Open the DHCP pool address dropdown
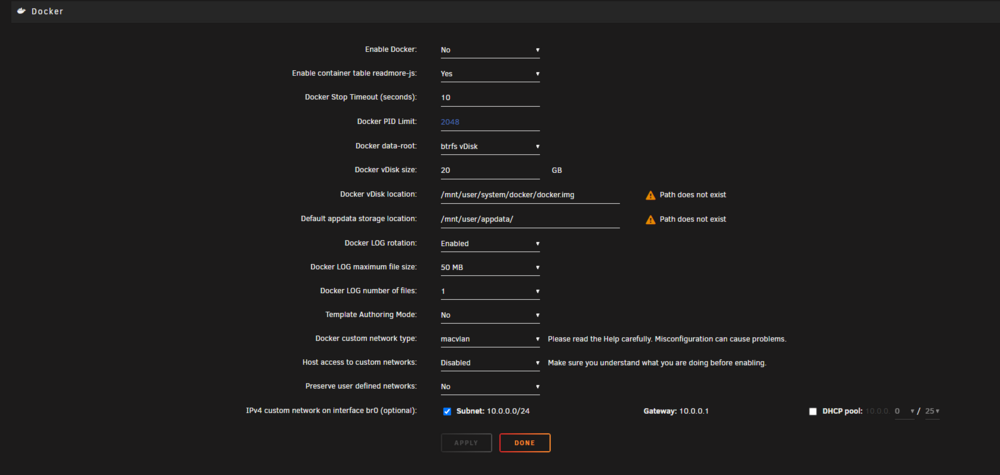 (x=904, y=411)
